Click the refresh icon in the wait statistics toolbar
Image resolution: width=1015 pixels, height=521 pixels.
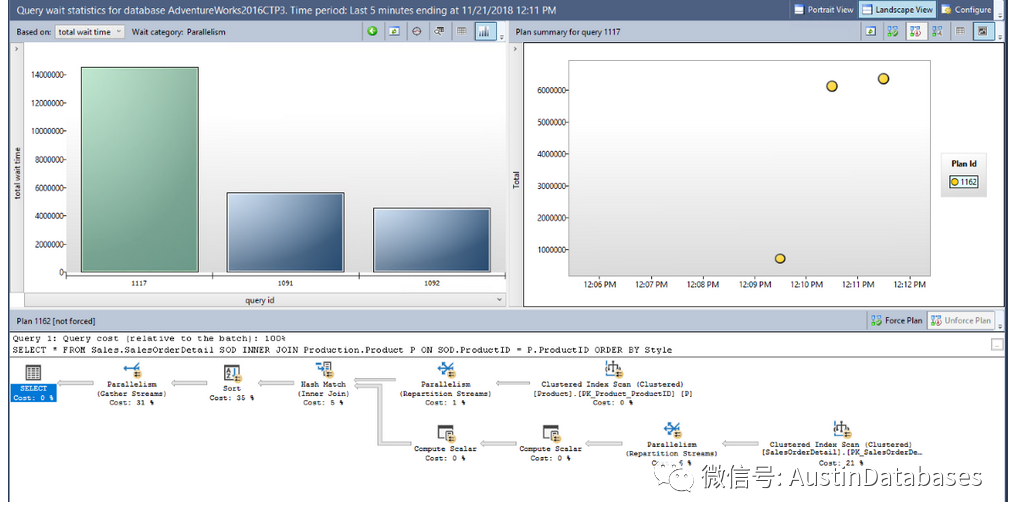(x=395, y=32)
